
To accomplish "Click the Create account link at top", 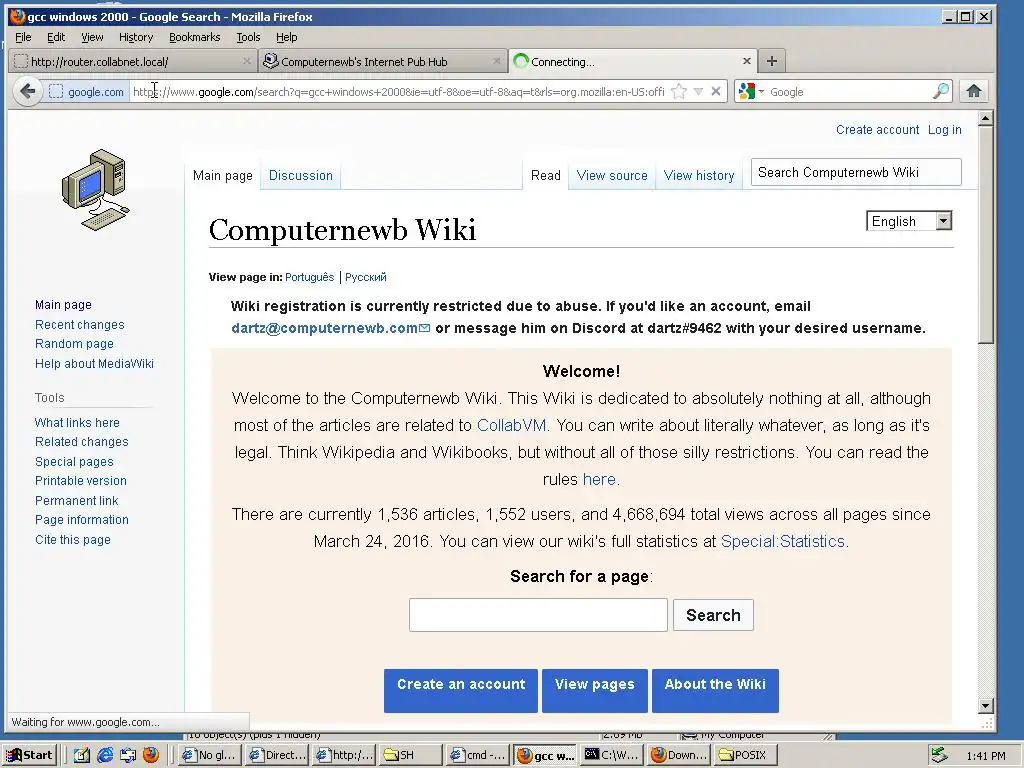I will pos(877,129).
